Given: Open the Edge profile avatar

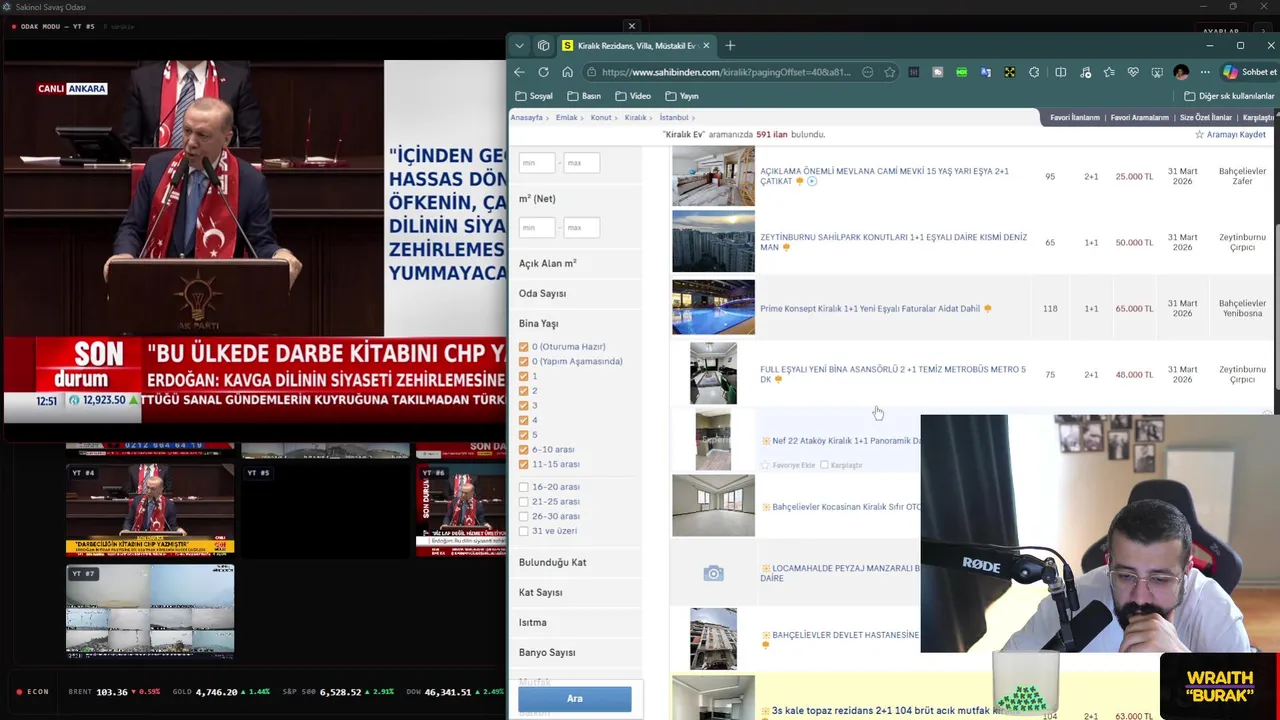Looking at the screenshot, I should [x=1181, y=72].
